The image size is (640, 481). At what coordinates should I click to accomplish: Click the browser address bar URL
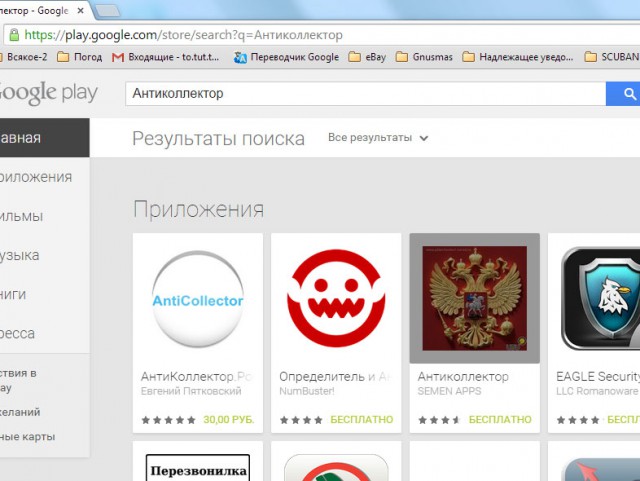[184, 35]
